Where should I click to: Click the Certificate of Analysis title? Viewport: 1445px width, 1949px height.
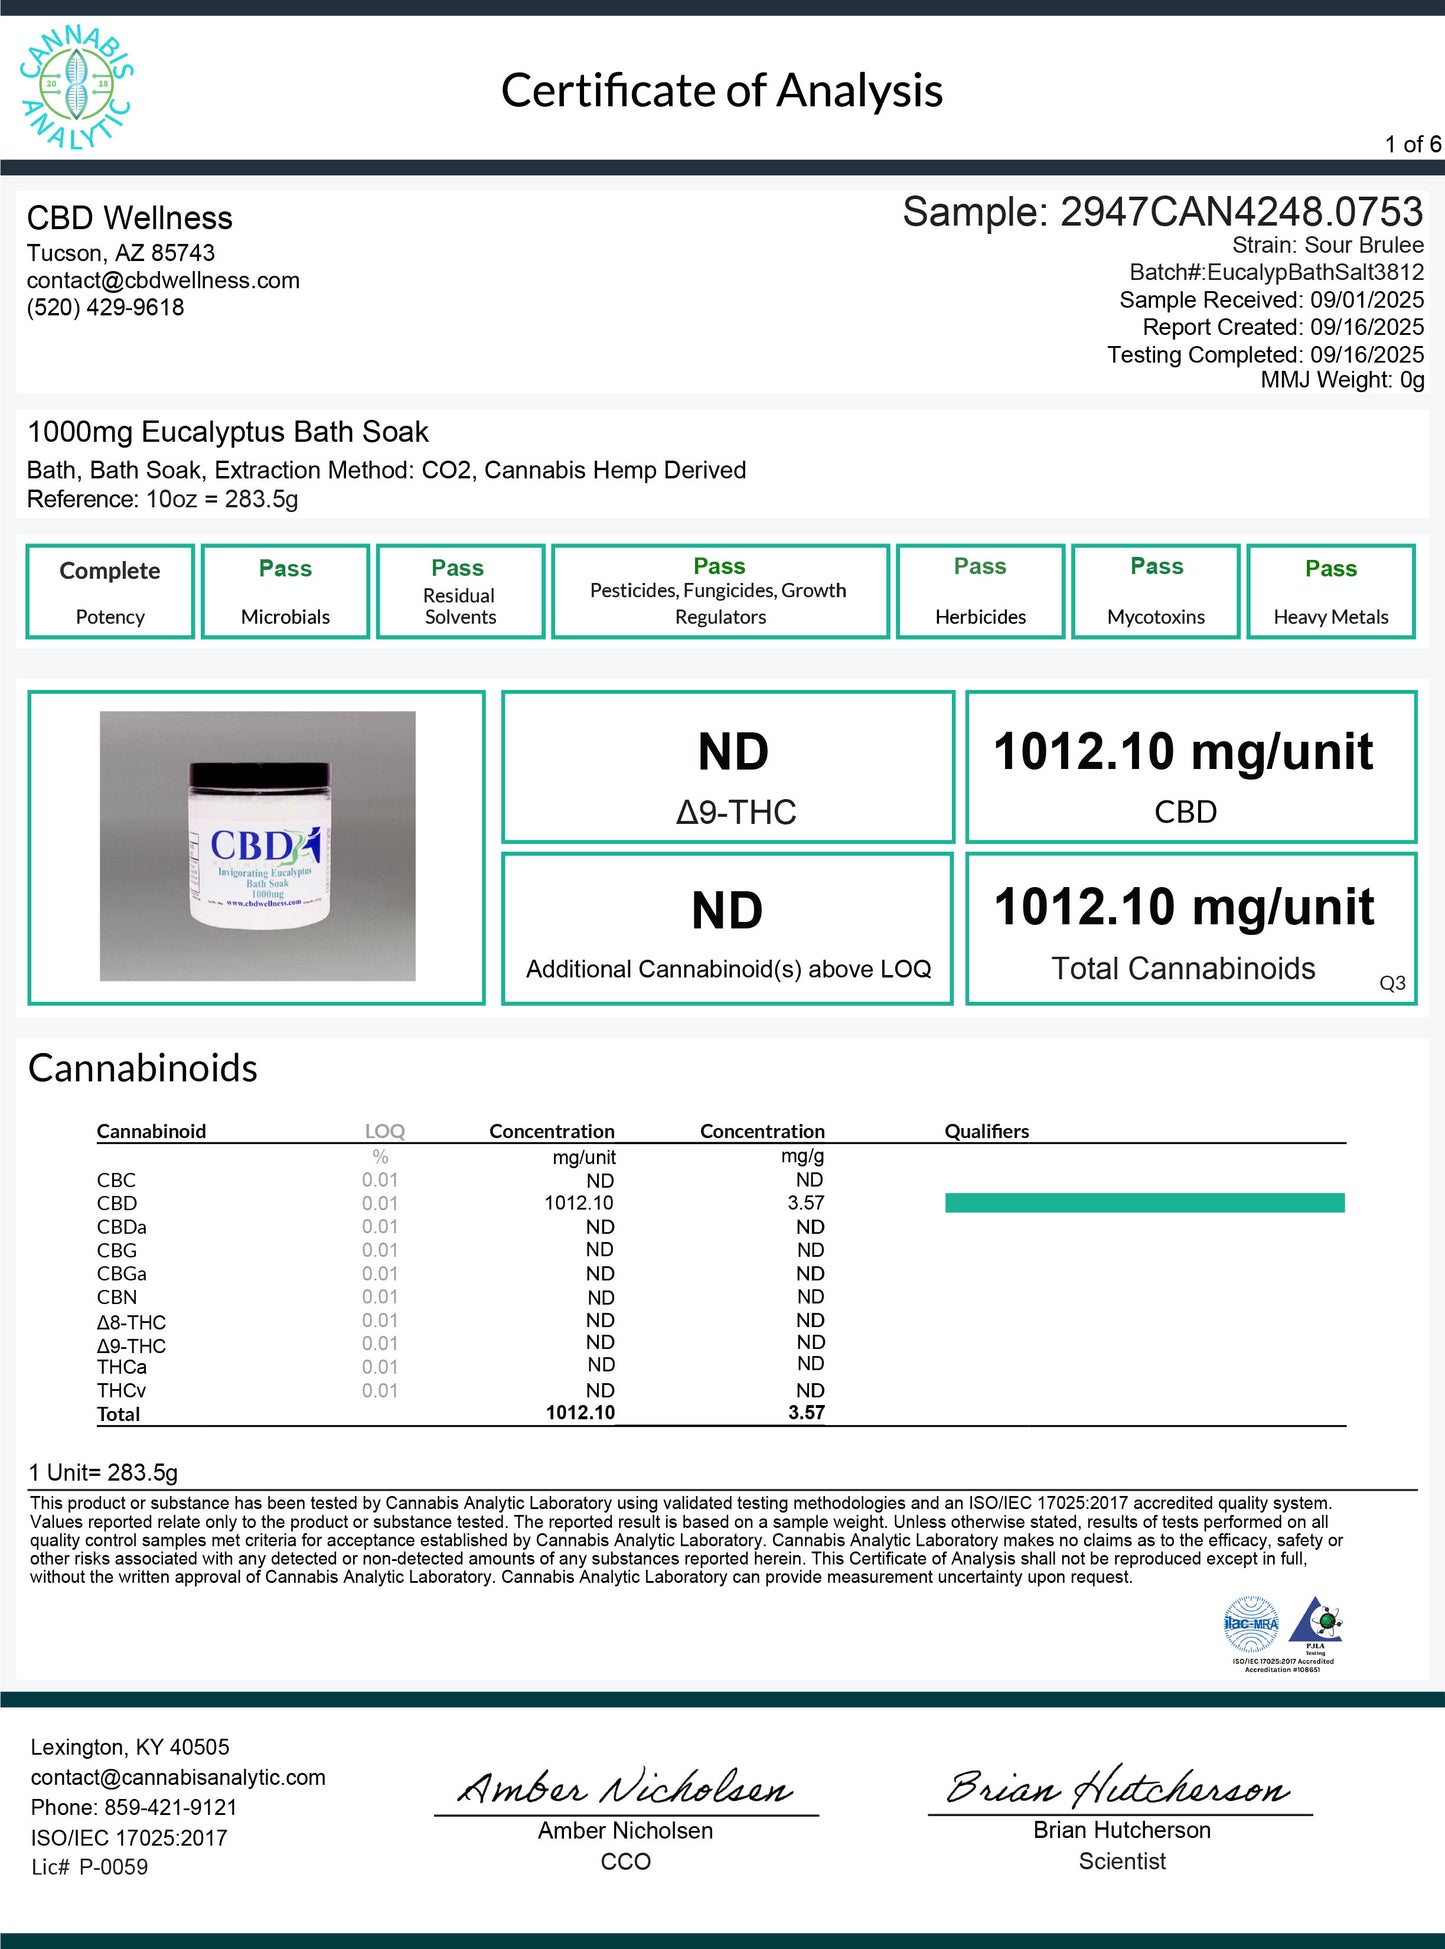pos(722,90)
